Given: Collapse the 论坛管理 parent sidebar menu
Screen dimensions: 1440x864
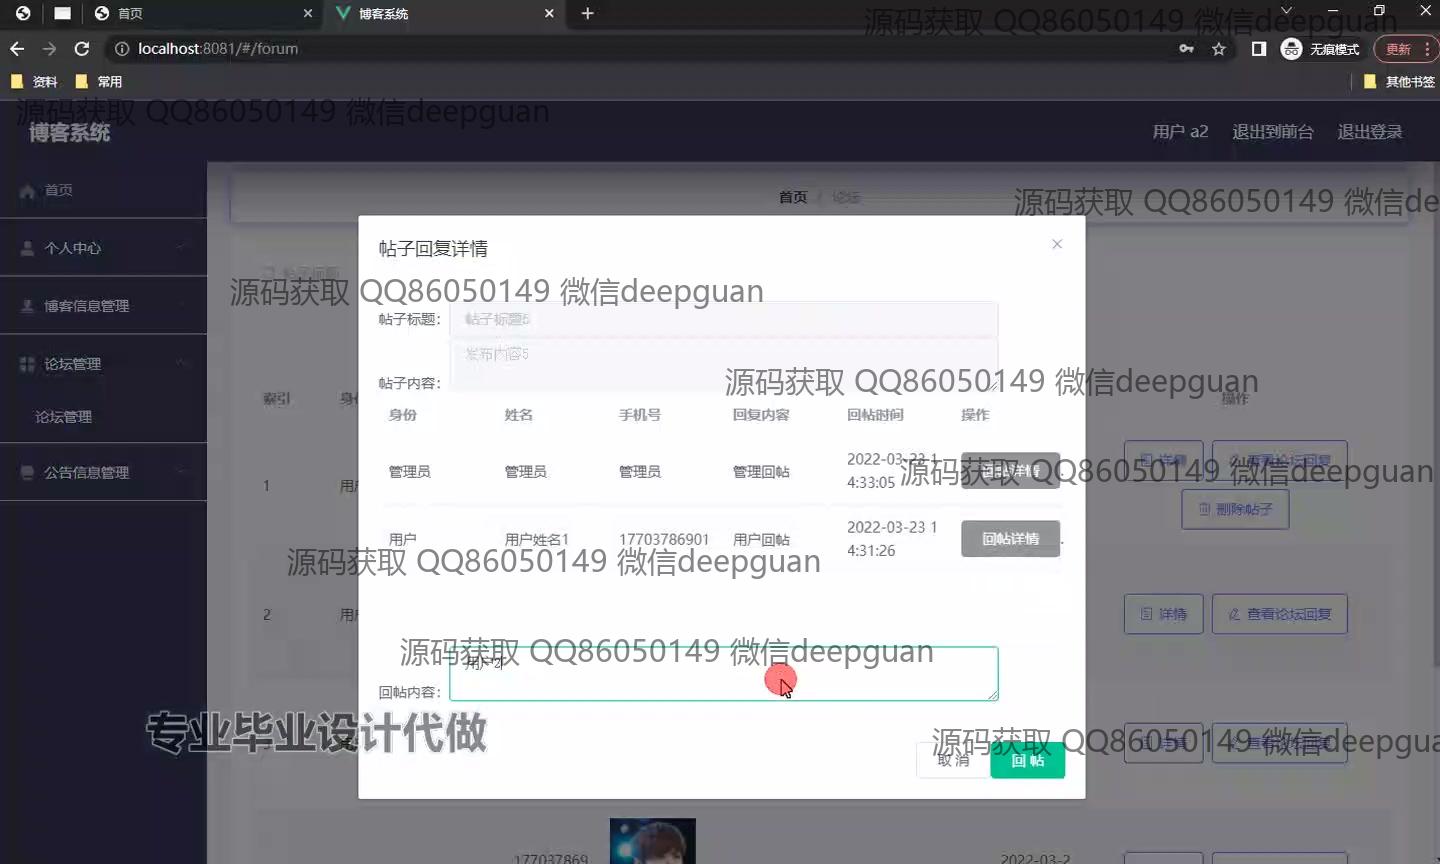Looking at the screenshot, I should 103,364.
